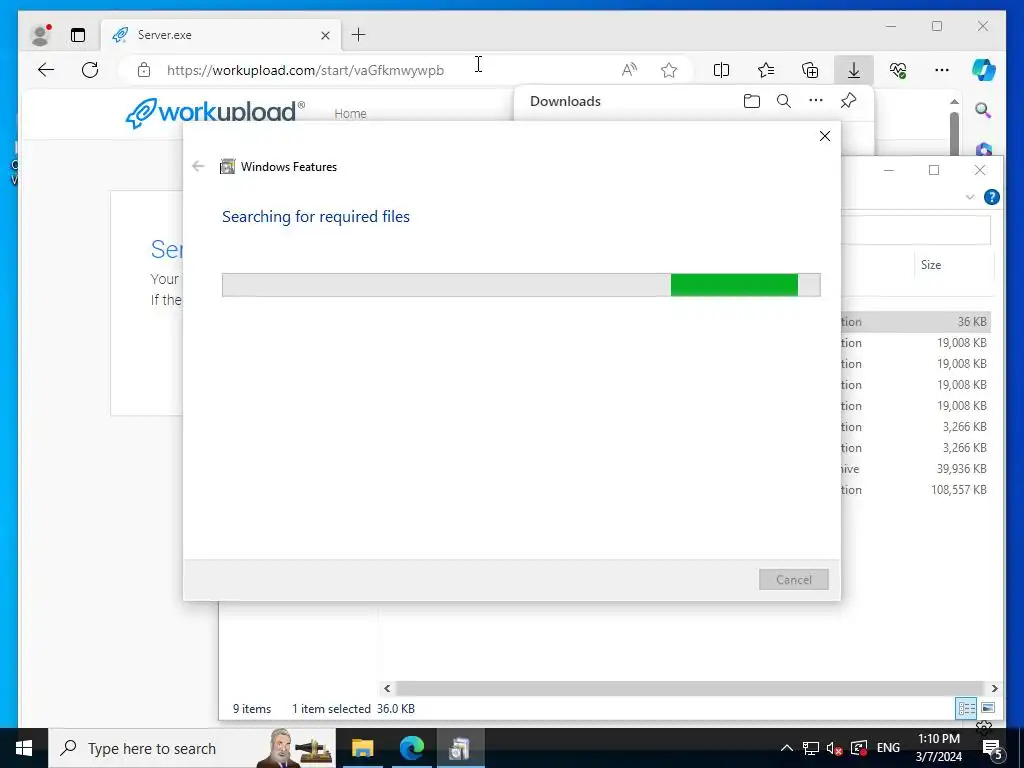Show hidden system tray icons
The width and height of the screenshot is (1024, 768).
click(x=787, y=748)
